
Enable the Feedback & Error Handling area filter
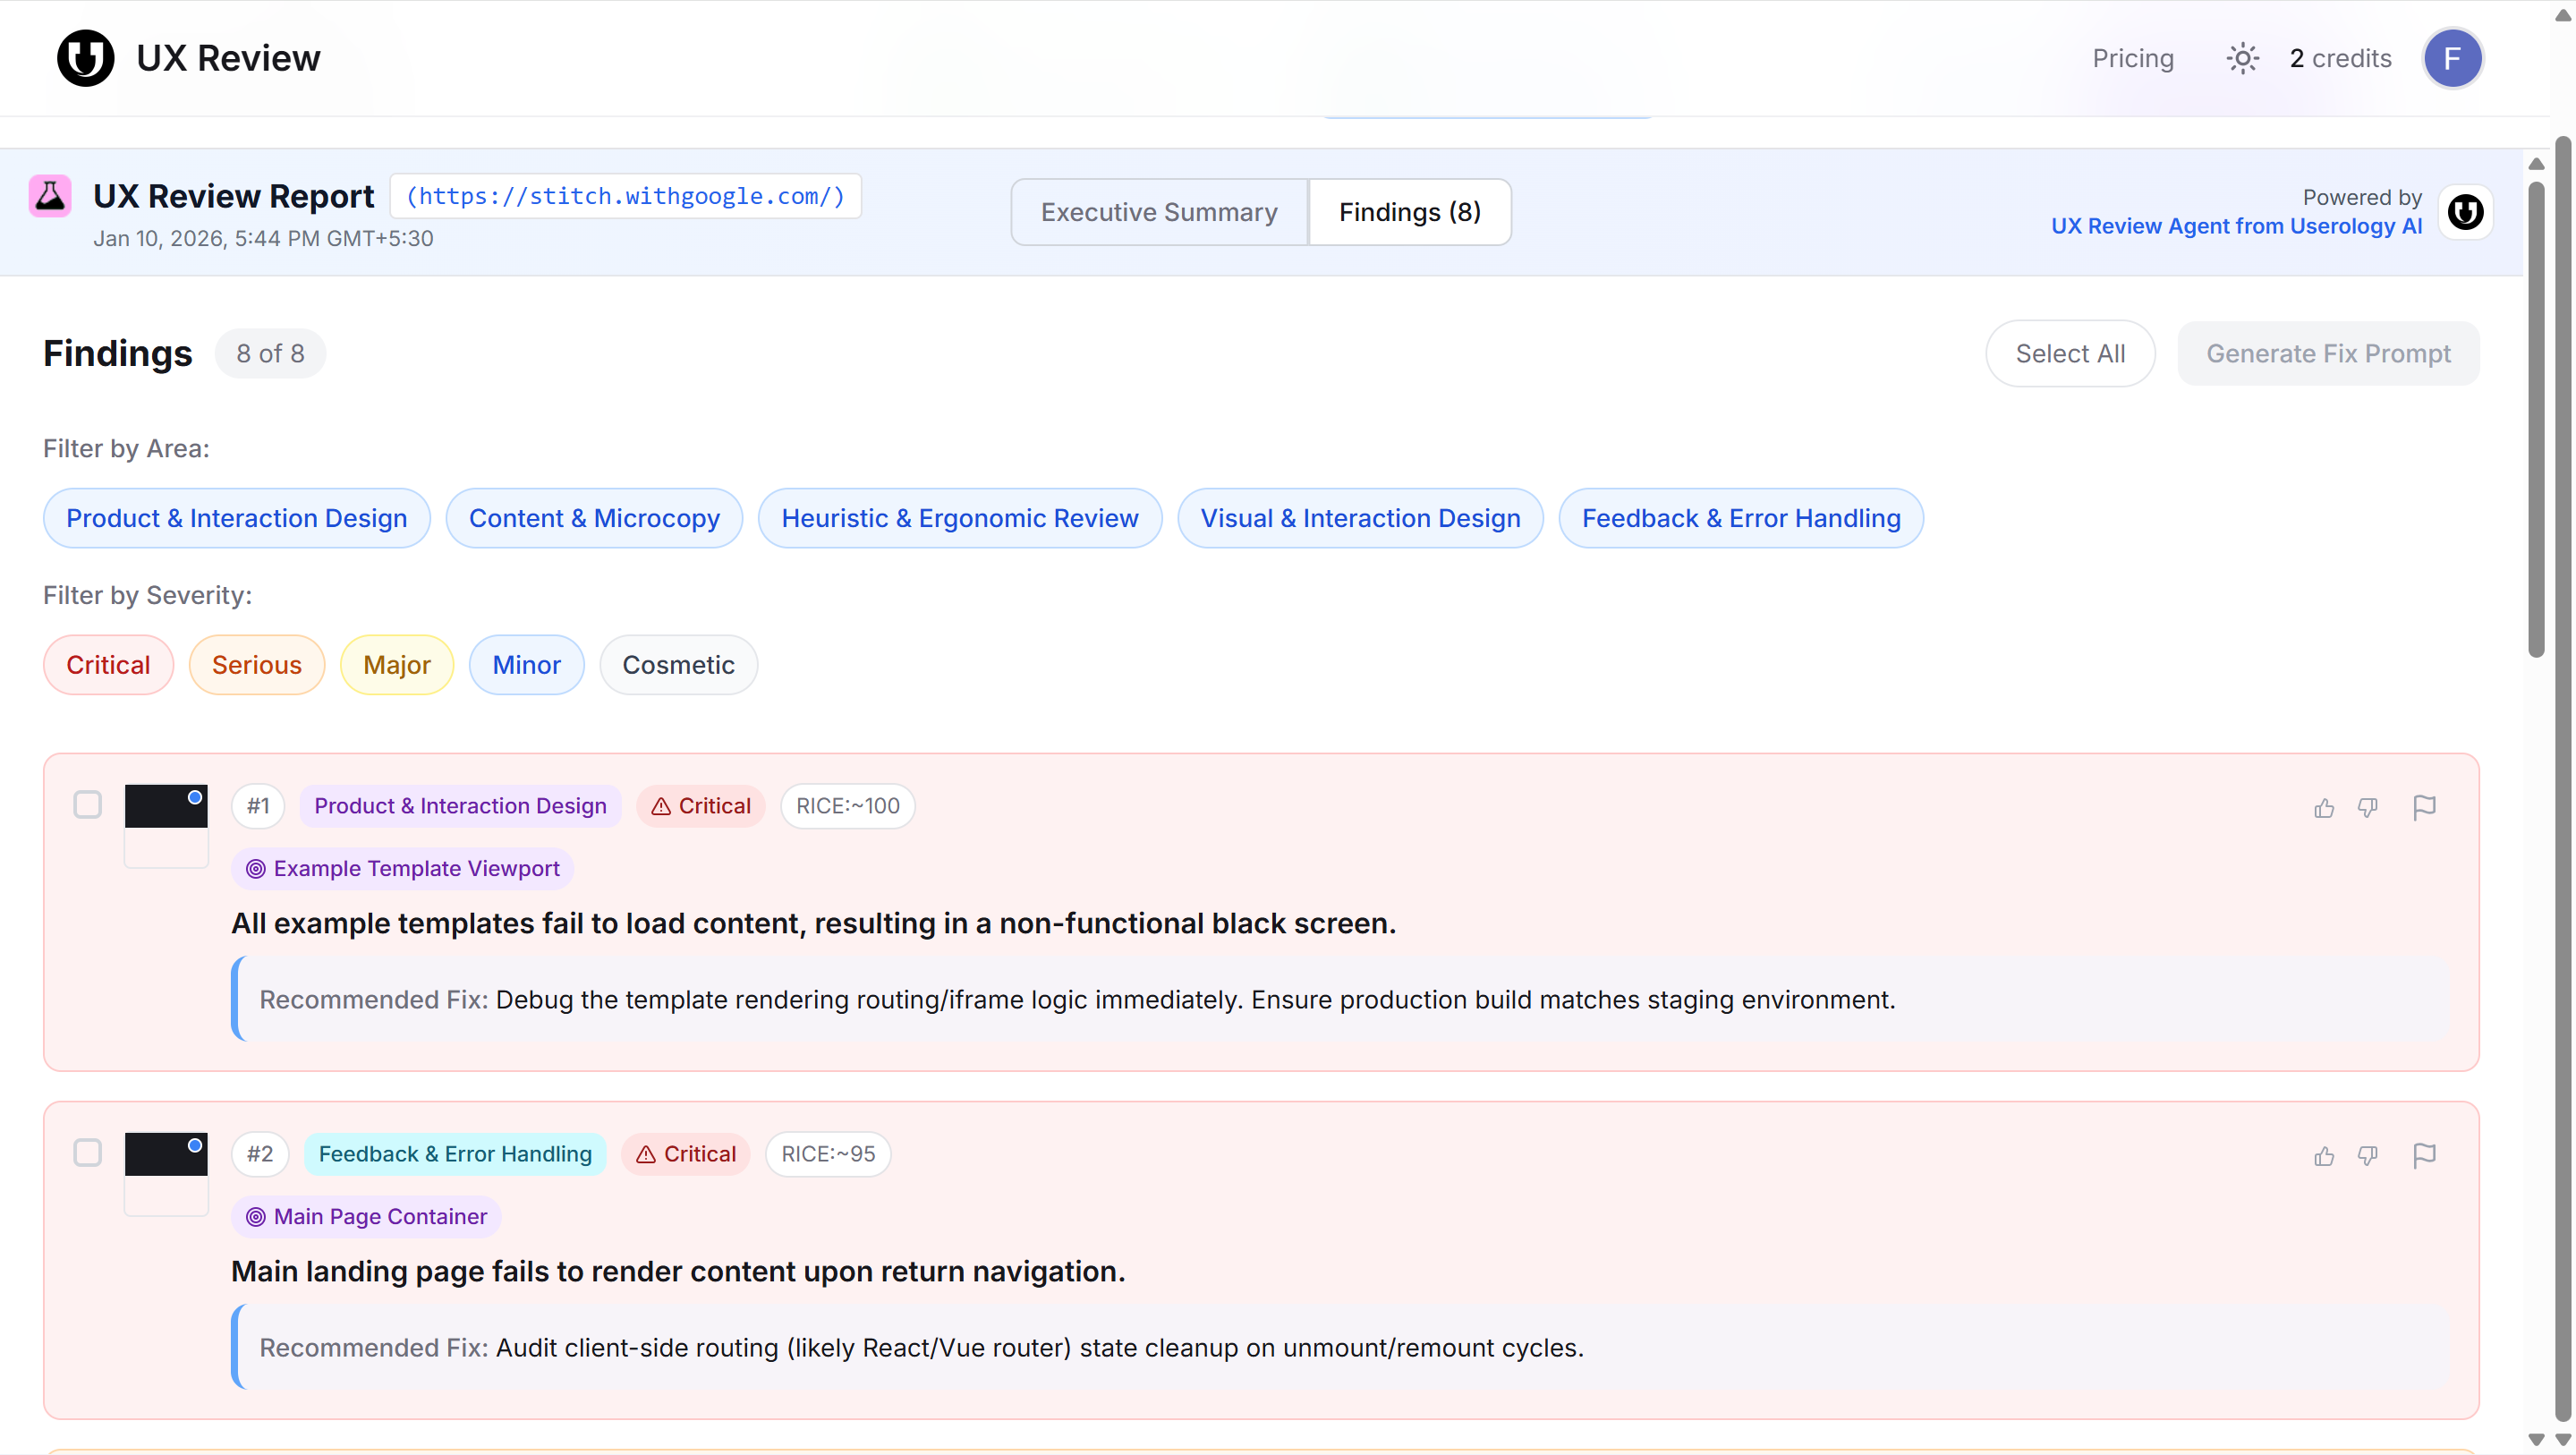pyautogui.click(x=1741, y=518)
